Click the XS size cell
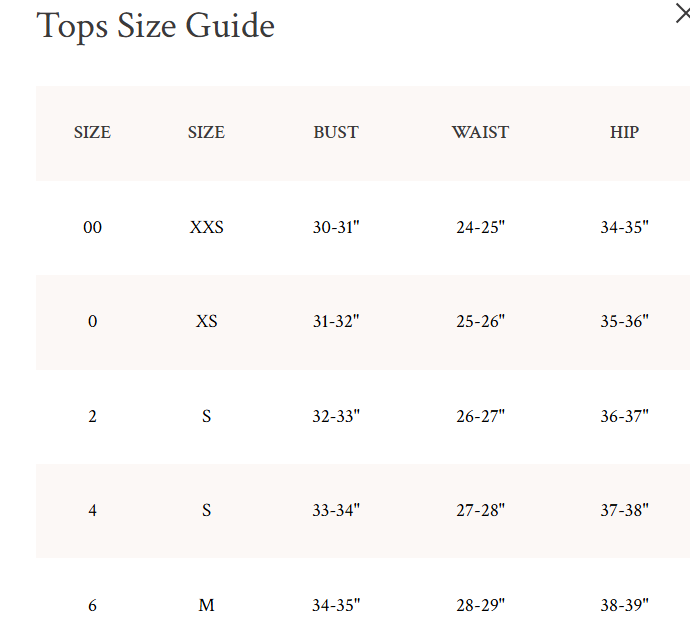The image size is (690, 639). tap(206, 322)
